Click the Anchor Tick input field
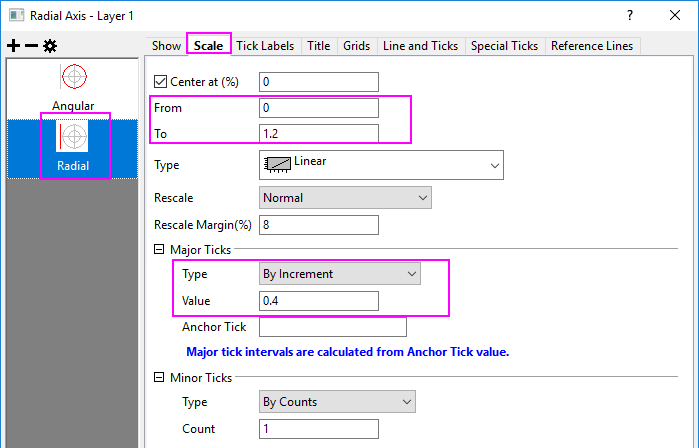Screen dimensions: 699x448 point(332,327)
